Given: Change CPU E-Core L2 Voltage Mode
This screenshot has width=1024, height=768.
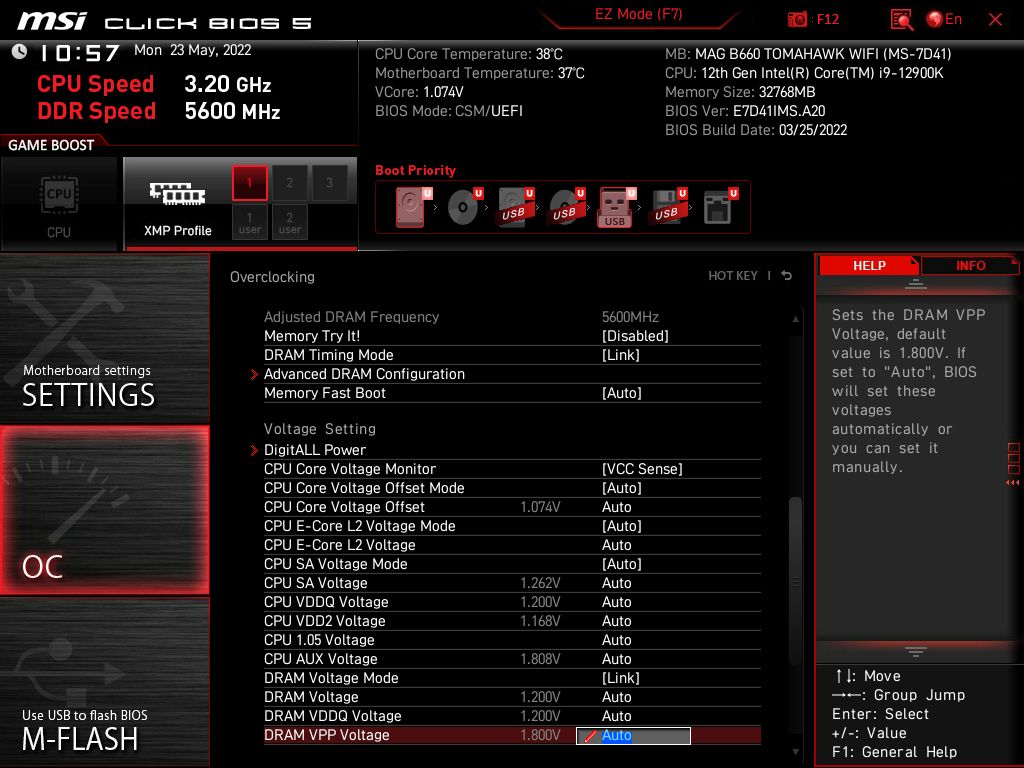Looking at the screenshot, I should 512,526.
